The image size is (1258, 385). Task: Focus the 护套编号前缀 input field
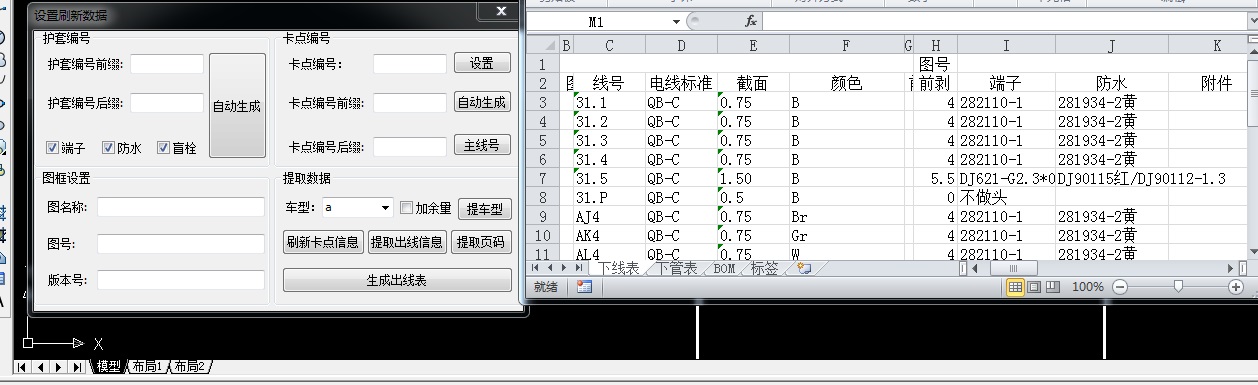coord(167,64)
